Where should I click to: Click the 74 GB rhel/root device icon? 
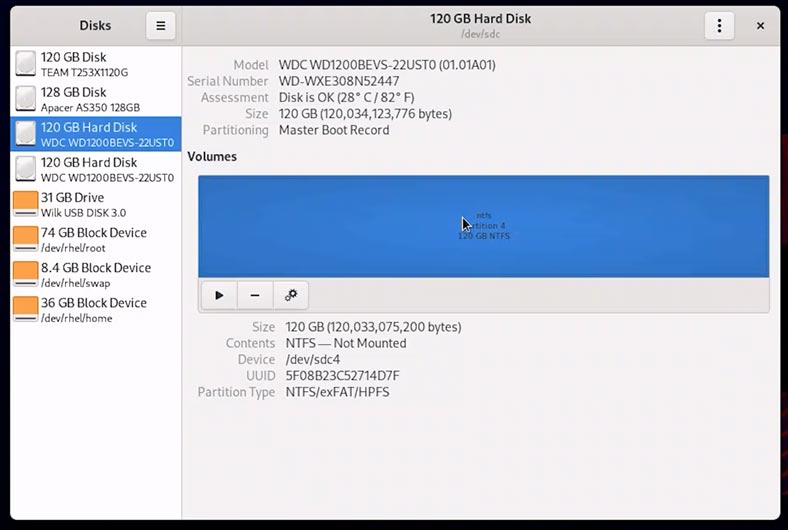26,239
